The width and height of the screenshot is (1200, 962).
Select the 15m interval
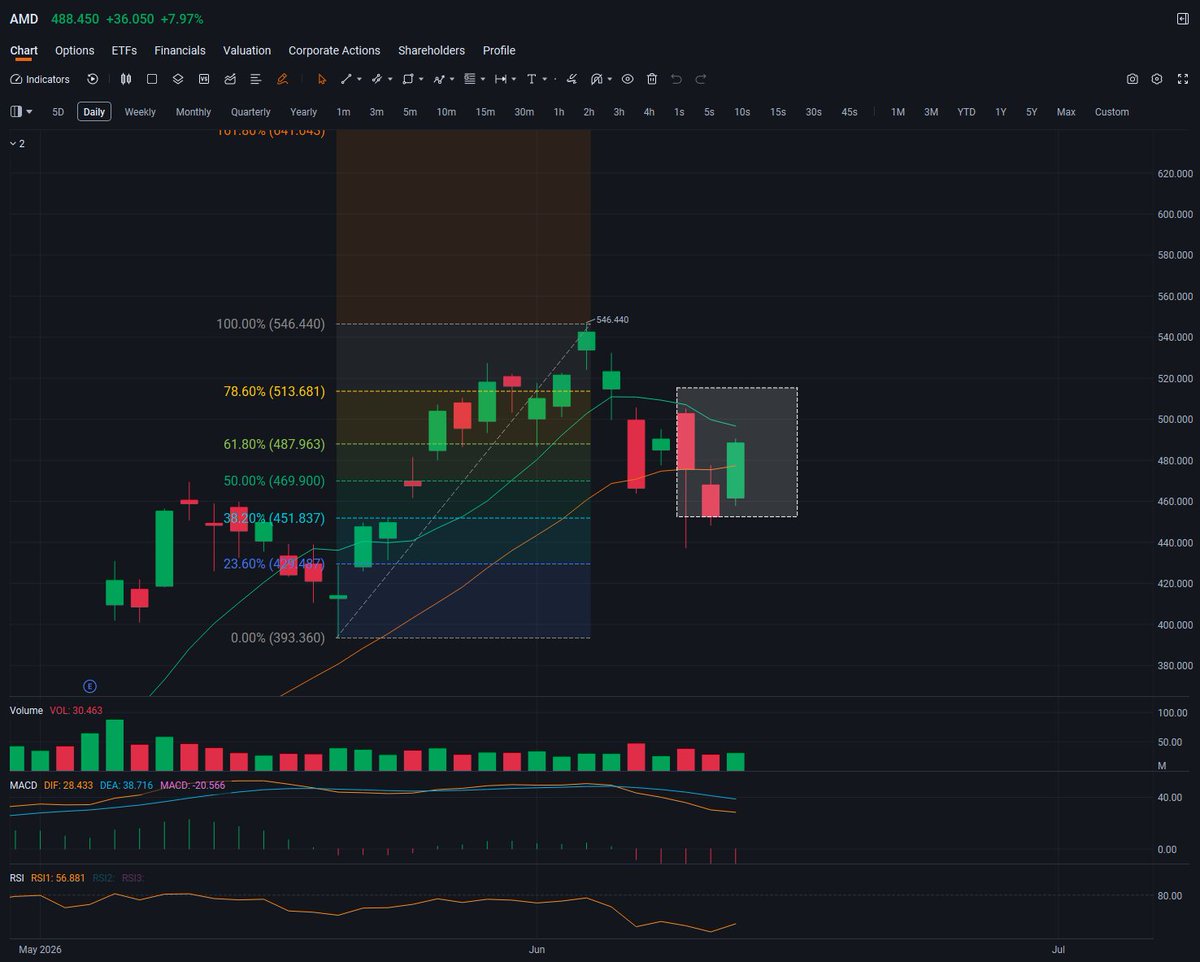tap(485, 112)
